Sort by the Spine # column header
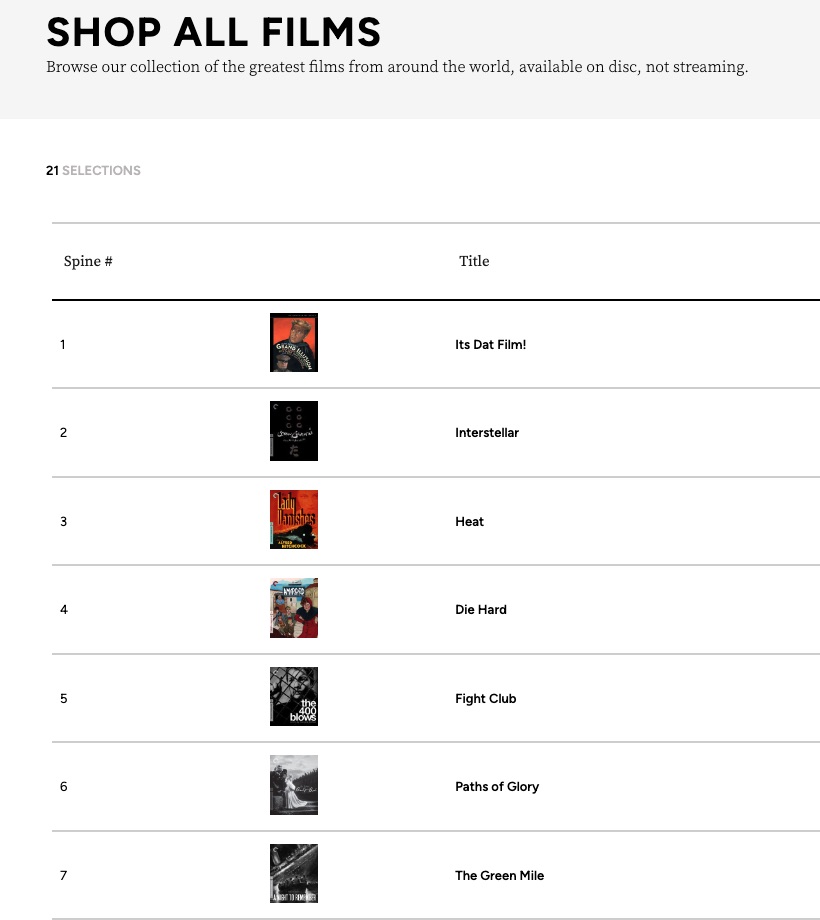 pos(88,262)
